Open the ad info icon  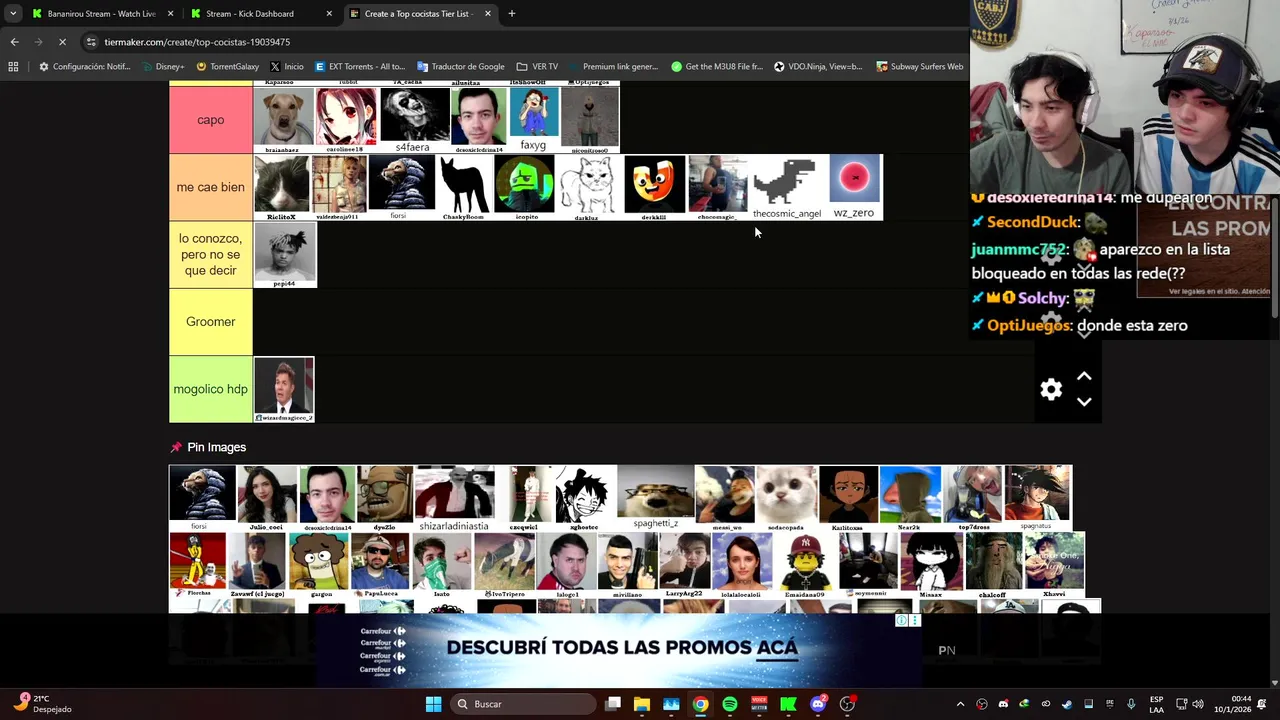pos(901,621)
